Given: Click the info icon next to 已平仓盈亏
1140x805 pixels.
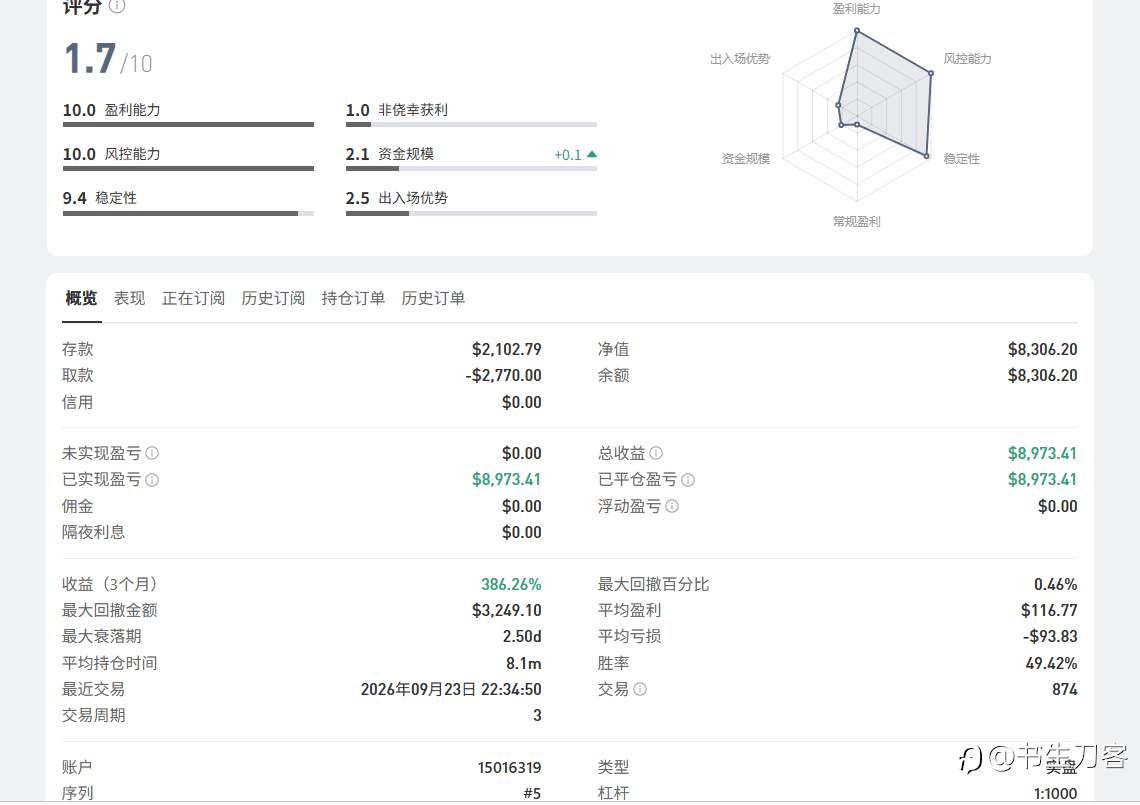Looking at the screenshot, I should pyautogui.click(x=688, y=479).
